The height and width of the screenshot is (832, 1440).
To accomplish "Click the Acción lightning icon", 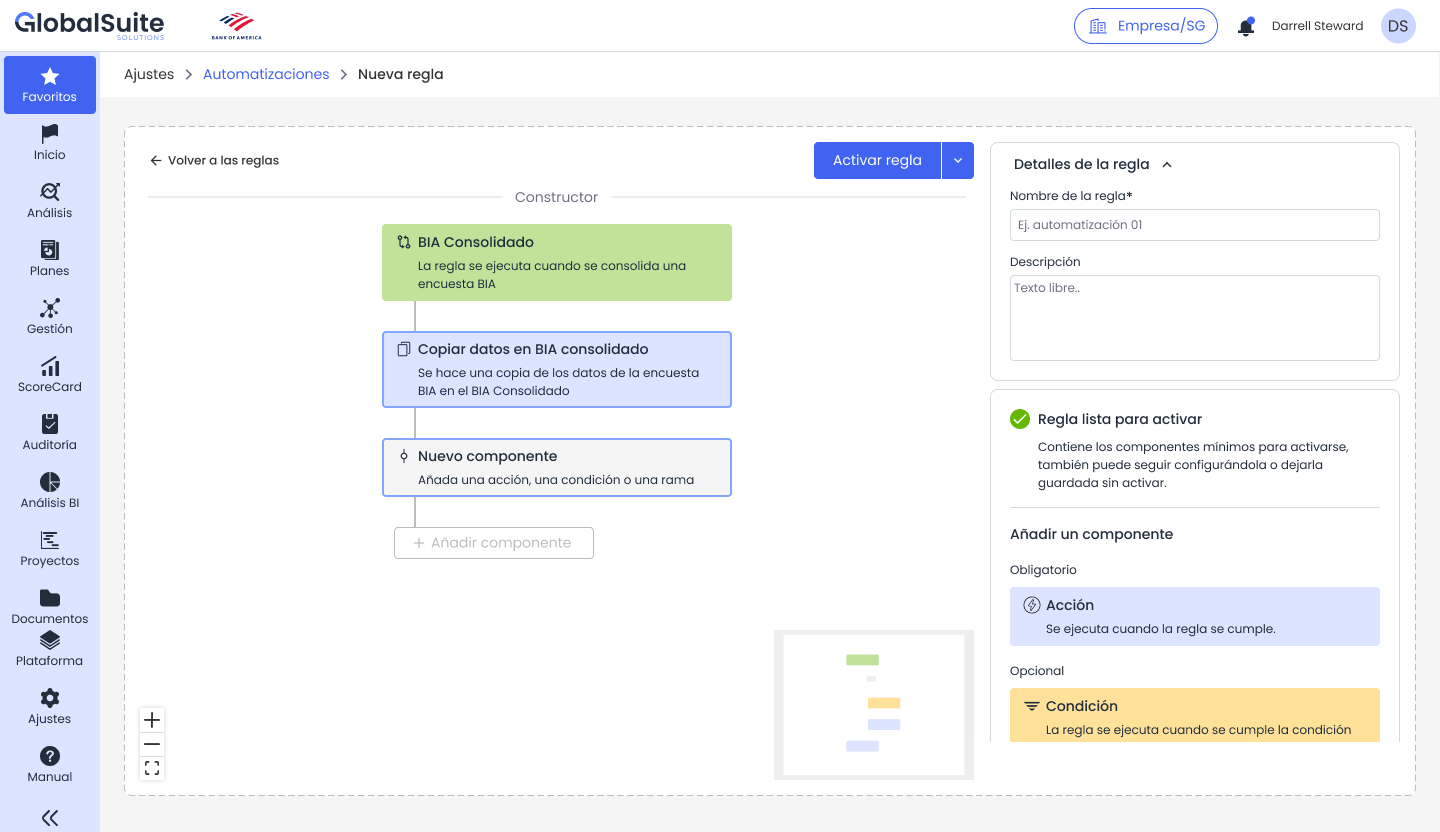I will 1032,605.
